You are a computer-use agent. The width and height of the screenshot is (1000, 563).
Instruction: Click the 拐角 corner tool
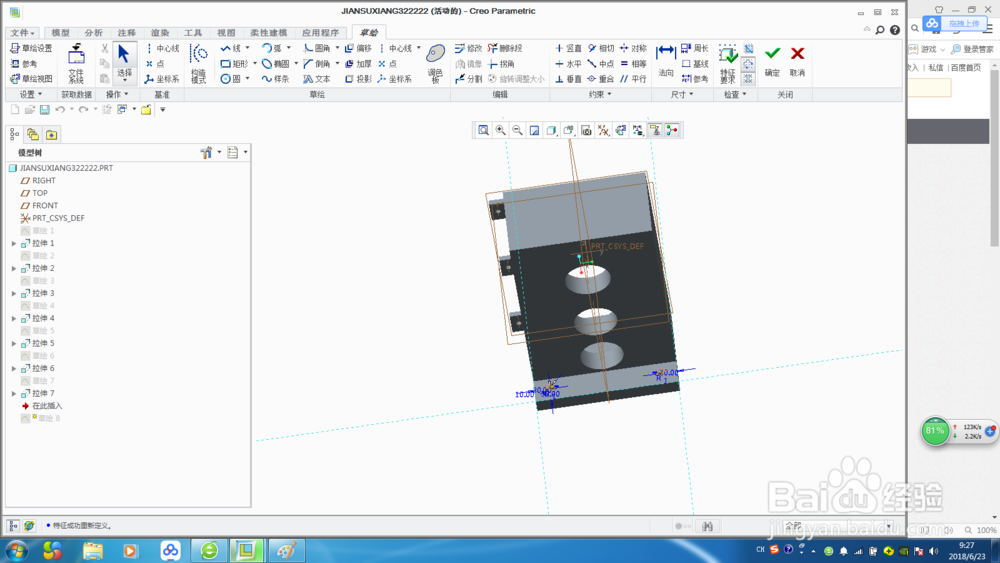click(x=501, y=64)
